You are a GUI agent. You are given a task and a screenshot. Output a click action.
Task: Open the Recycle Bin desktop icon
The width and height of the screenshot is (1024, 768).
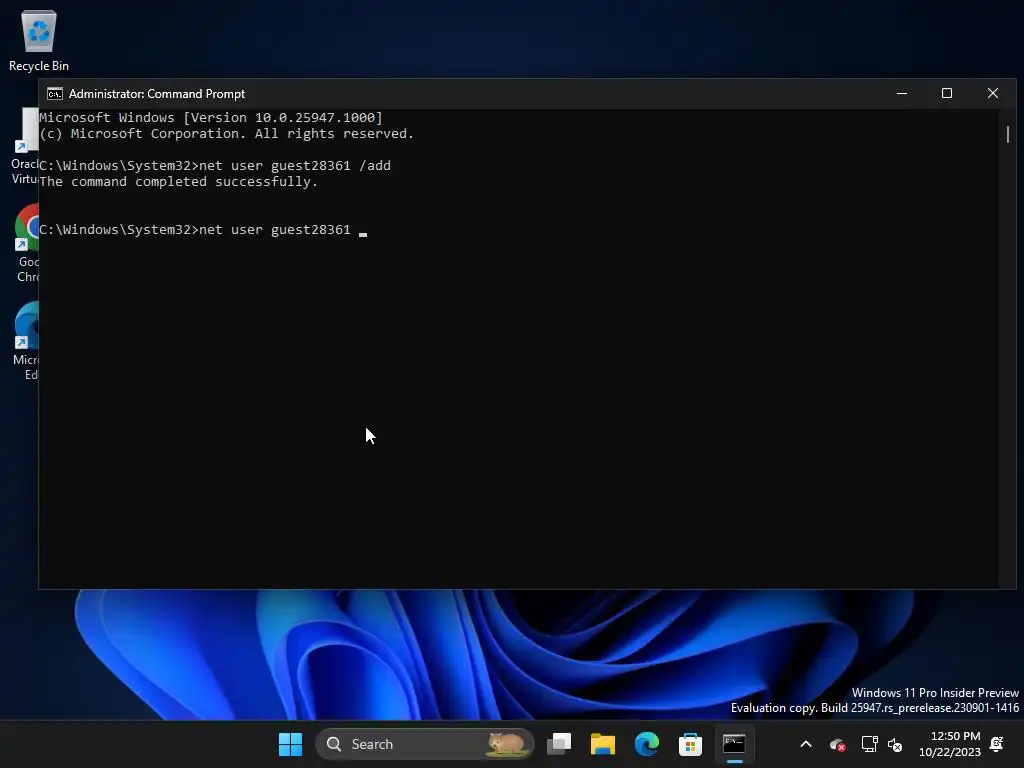pos(39,40)
